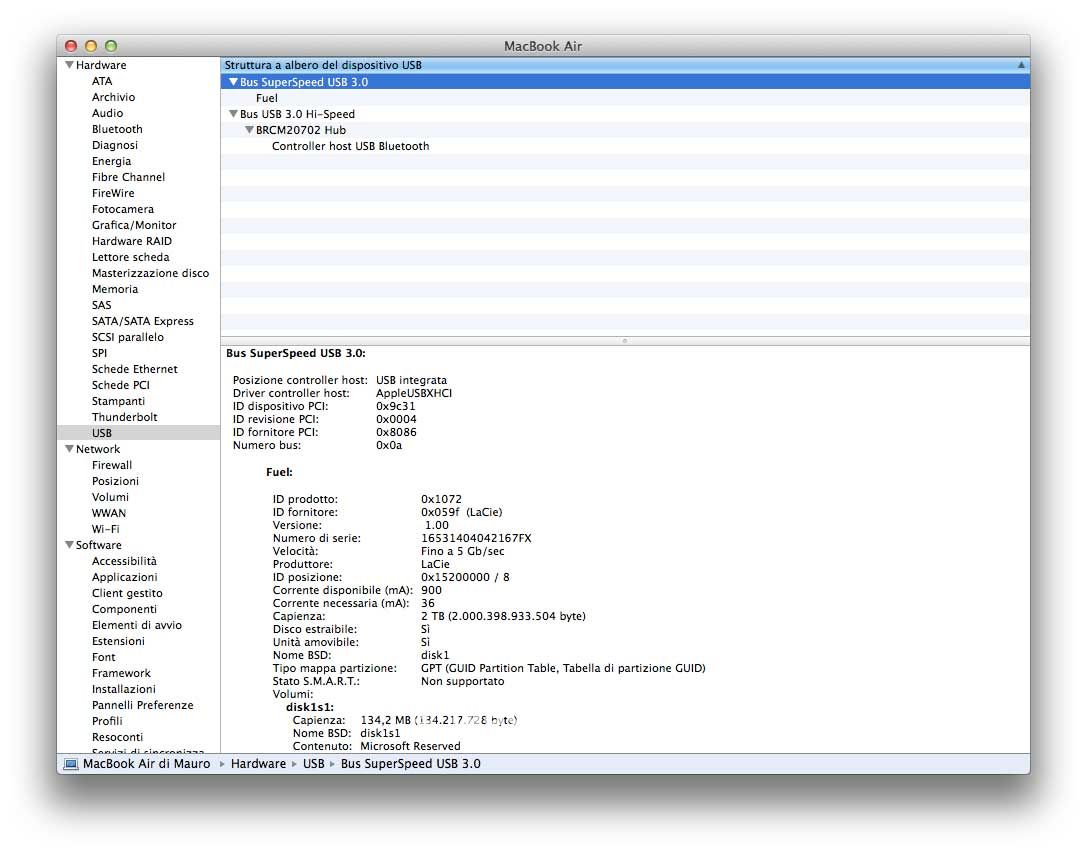Select Bluetooth in the sidebar
Viewport: 1087px width, 853px height.
pos(117,129)
